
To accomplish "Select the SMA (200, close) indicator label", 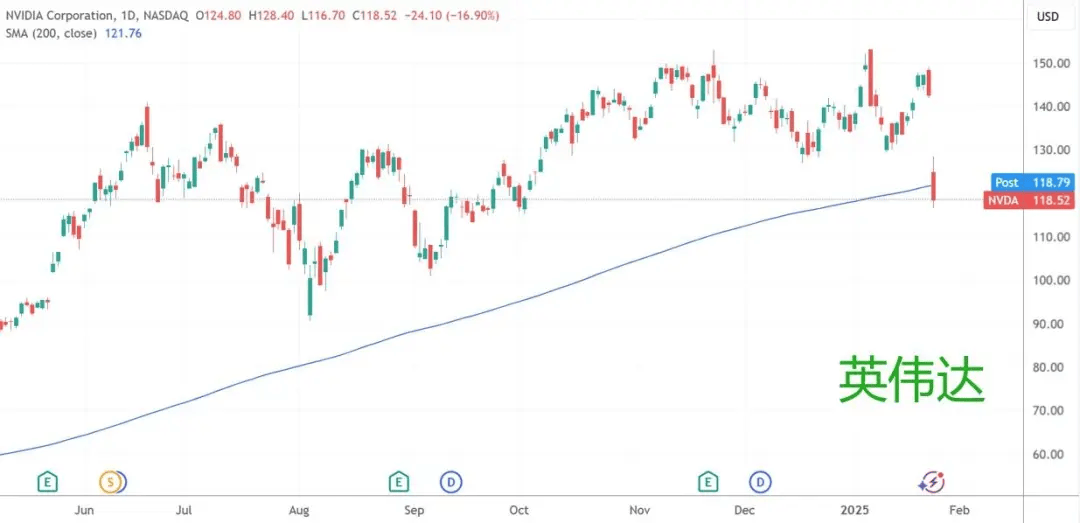I will (52, 32).
